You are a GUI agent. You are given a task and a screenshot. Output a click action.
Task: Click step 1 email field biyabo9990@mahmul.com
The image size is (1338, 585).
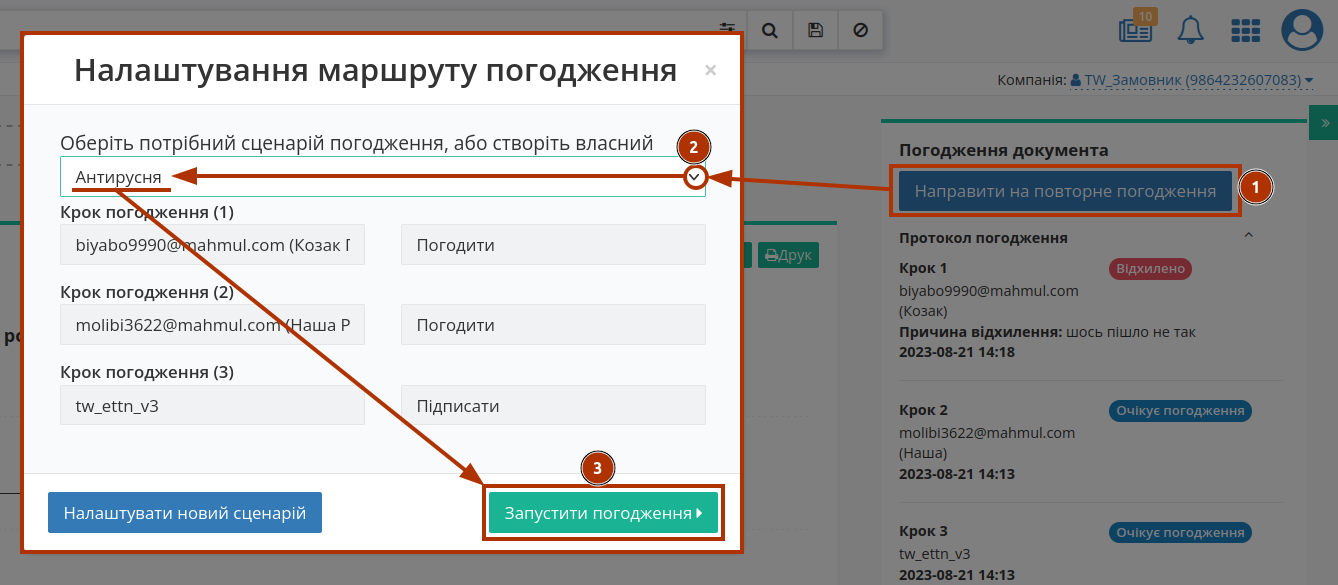coord(212,245)
